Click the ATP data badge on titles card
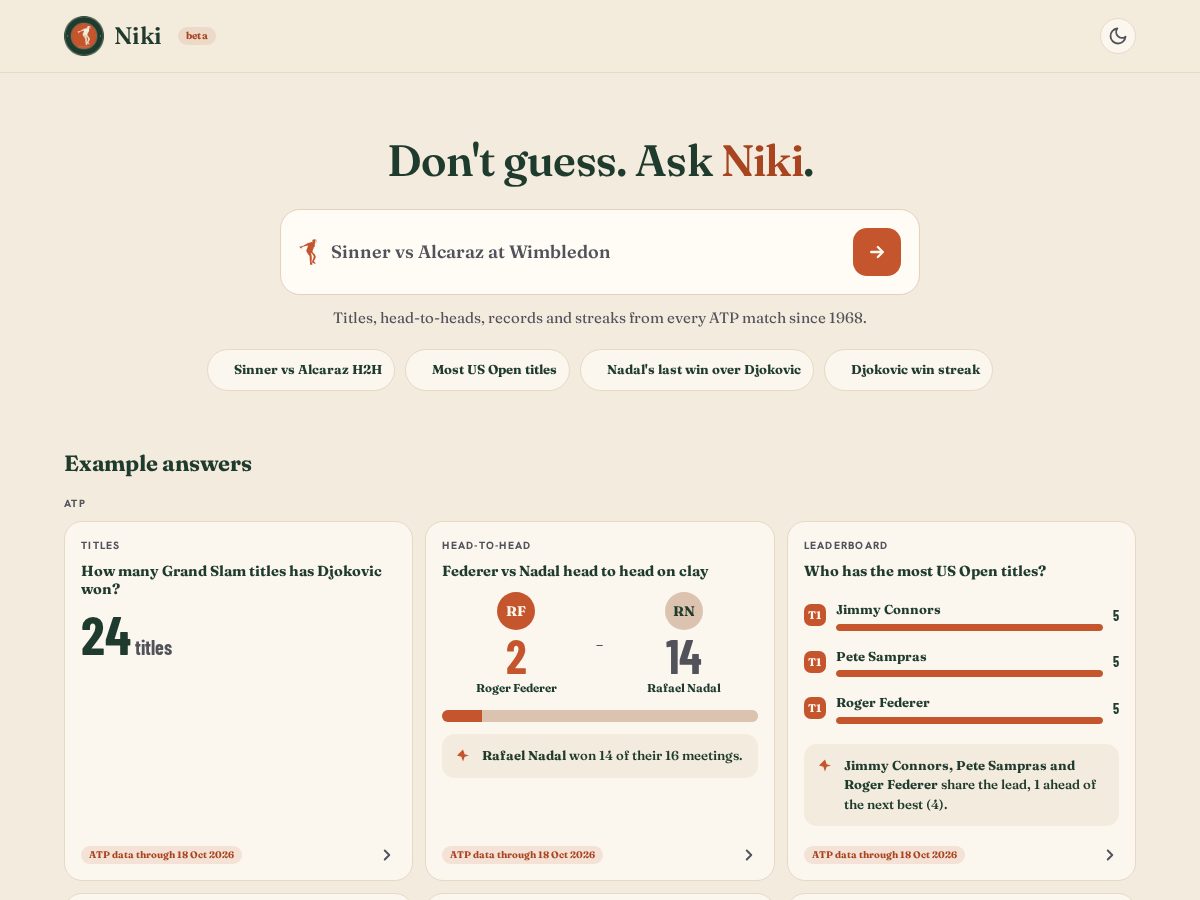Viewport: 1200px width, 900px height. [x=161, y=855]
